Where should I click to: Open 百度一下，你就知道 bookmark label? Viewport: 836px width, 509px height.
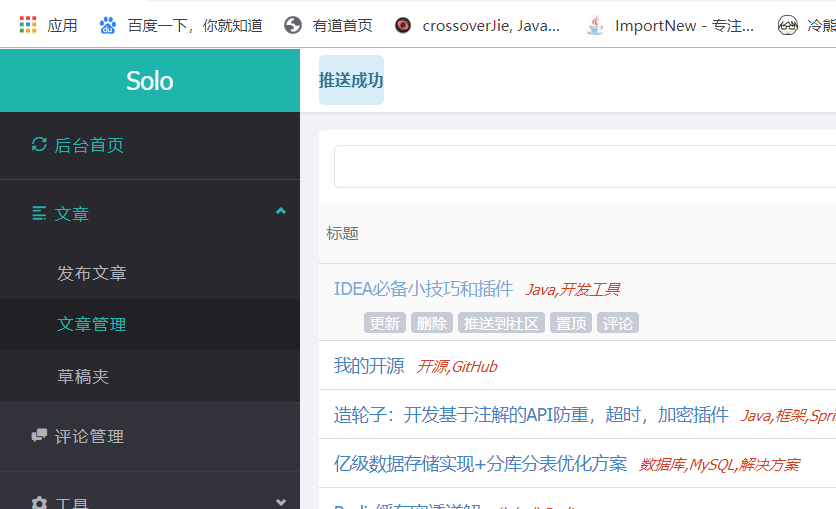click(x=195, y=26)
